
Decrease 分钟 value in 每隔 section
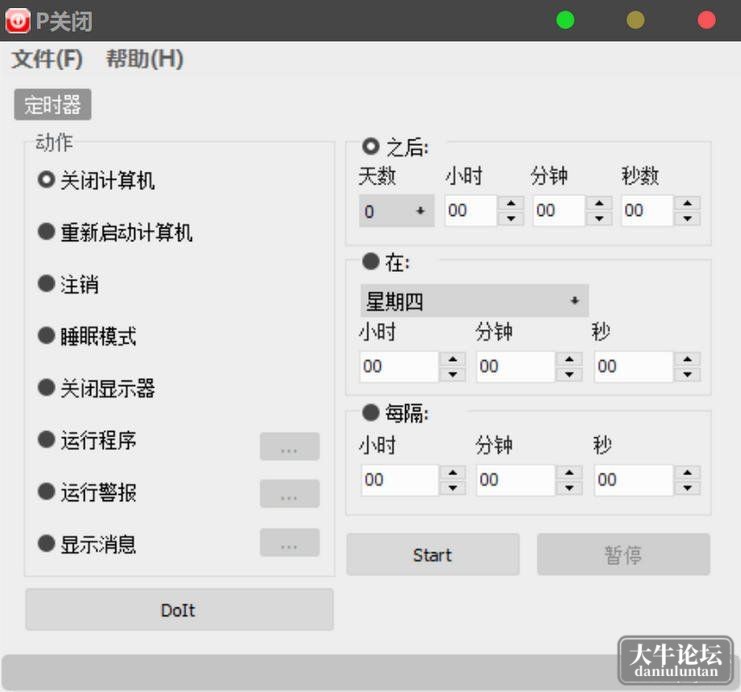[569, 488]
